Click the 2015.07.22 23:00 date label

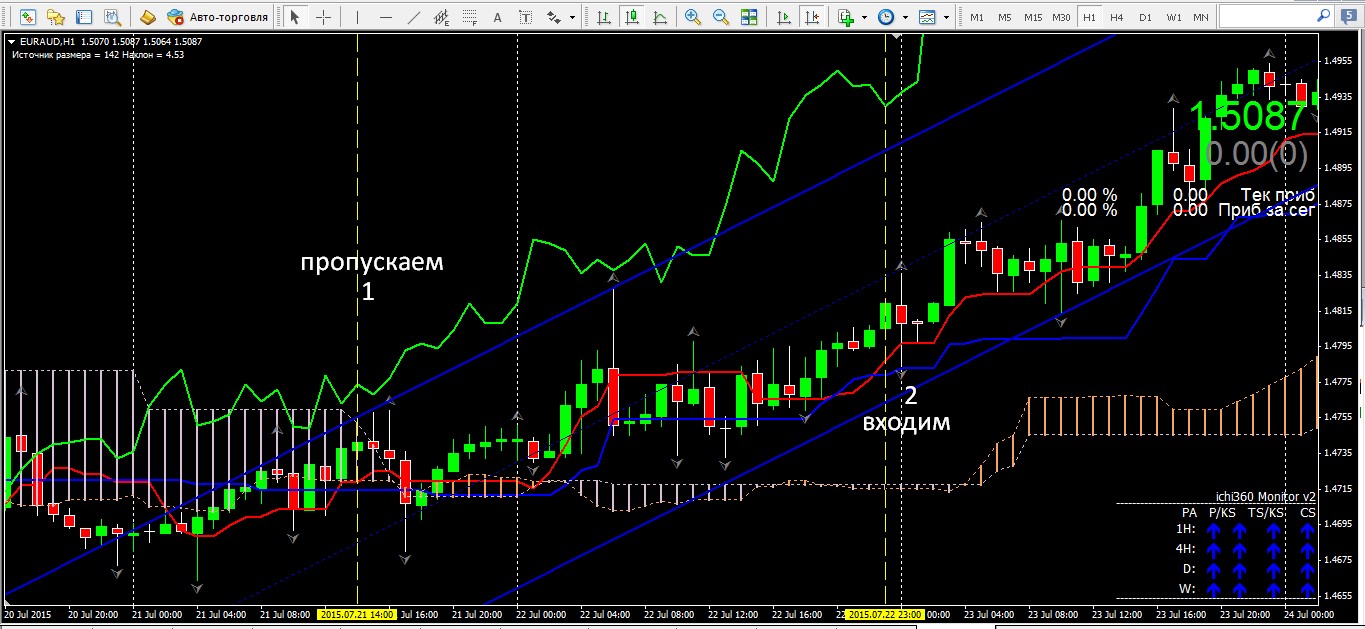pos(886,614)
